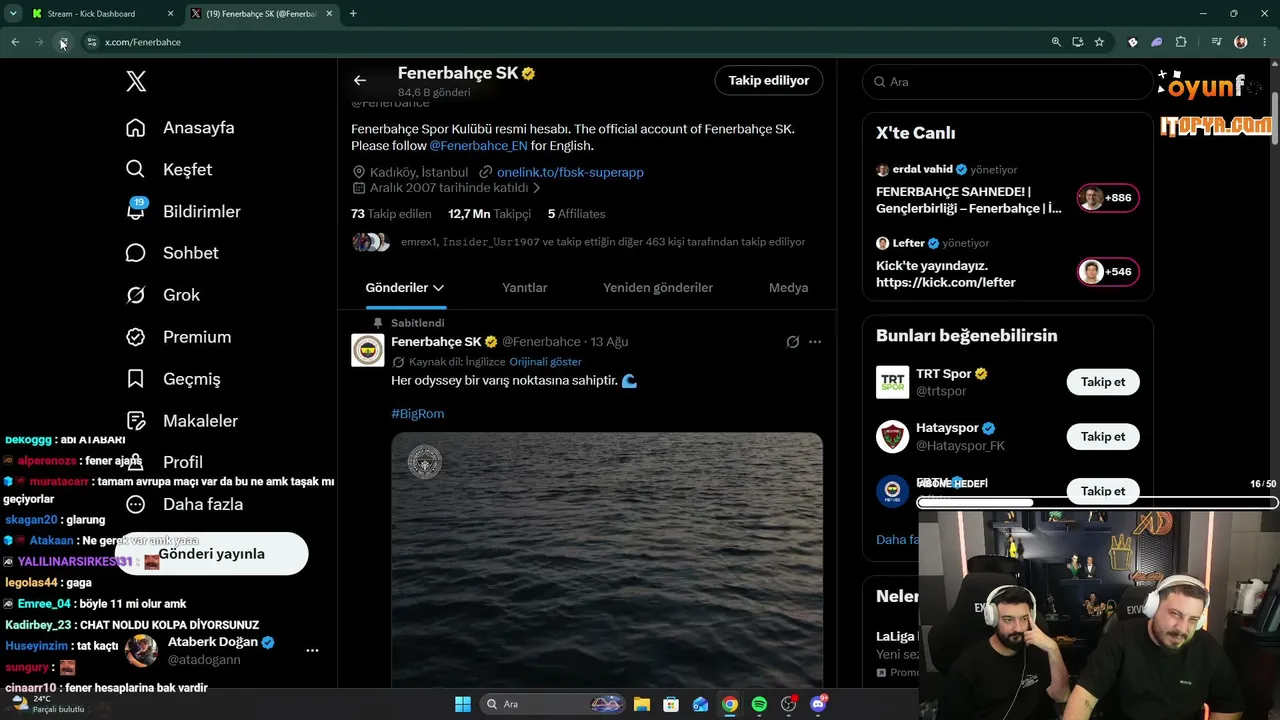The image size is (1280, 720).
Task: Open Geçmiş bookmarks in the sidebar
Action: tap(173, 379)
